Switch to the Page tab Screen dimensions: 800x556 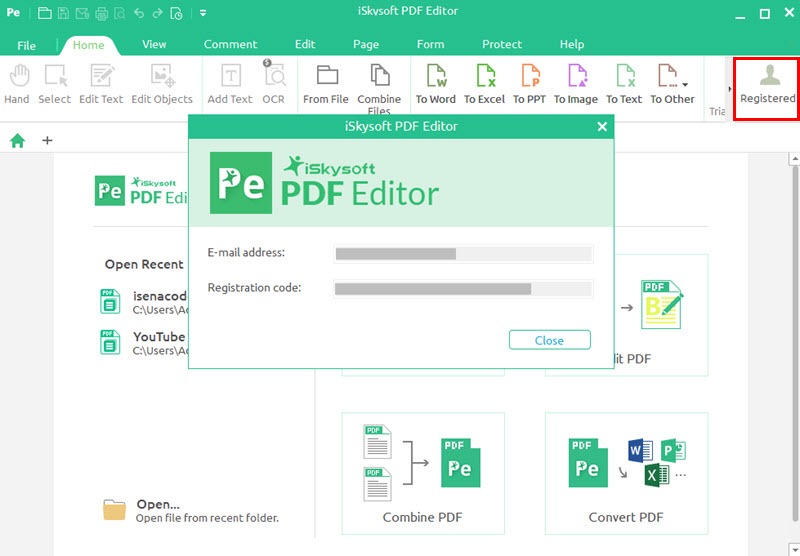[x=366, y=44]
